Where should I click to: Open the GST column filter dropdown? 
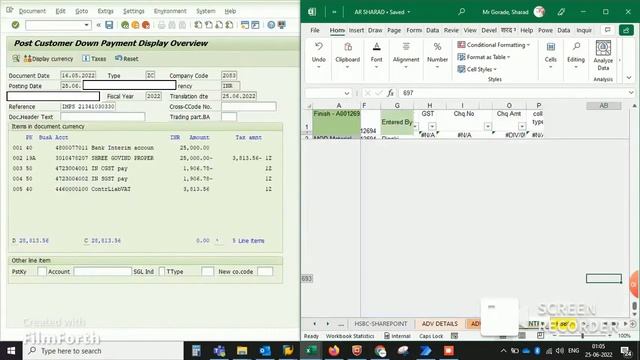point(432,127)
